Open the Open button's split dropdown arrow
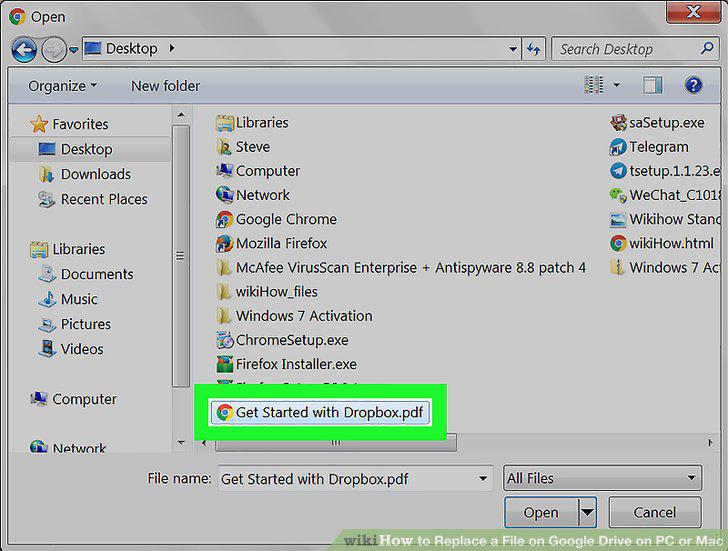Image resolution: width=728 pixels, height=551 pixels. point(588,512)
